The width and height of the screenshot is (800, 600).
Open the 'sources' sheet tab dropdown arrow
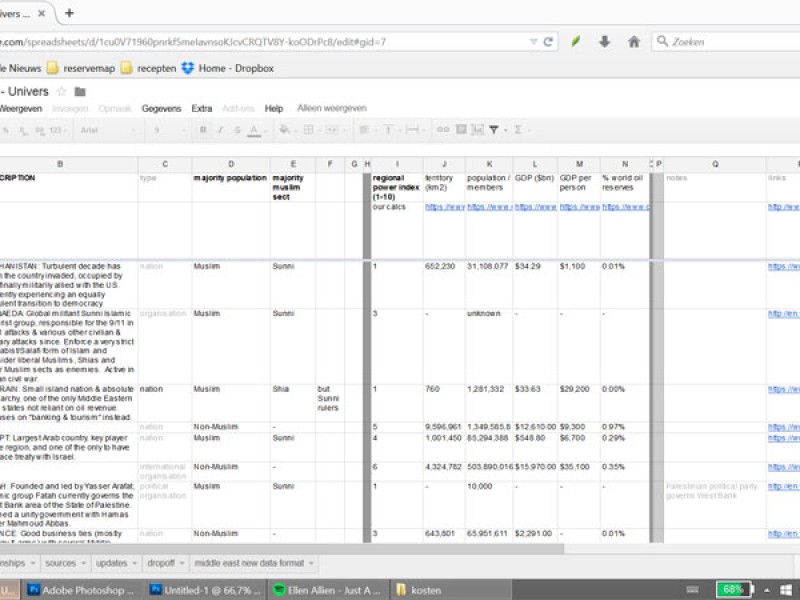pyautogui.click(x=84, y=563)
